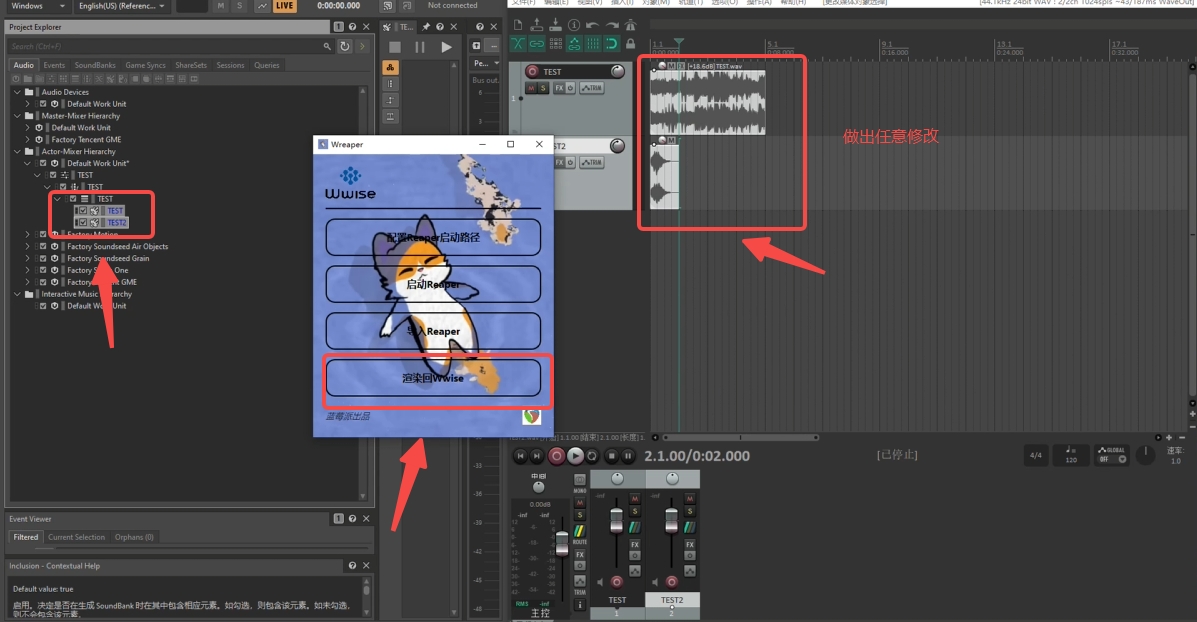
Task: Uncheck inclusion checkbox of TEST2 sound
Action: click(x=83, y=223)
